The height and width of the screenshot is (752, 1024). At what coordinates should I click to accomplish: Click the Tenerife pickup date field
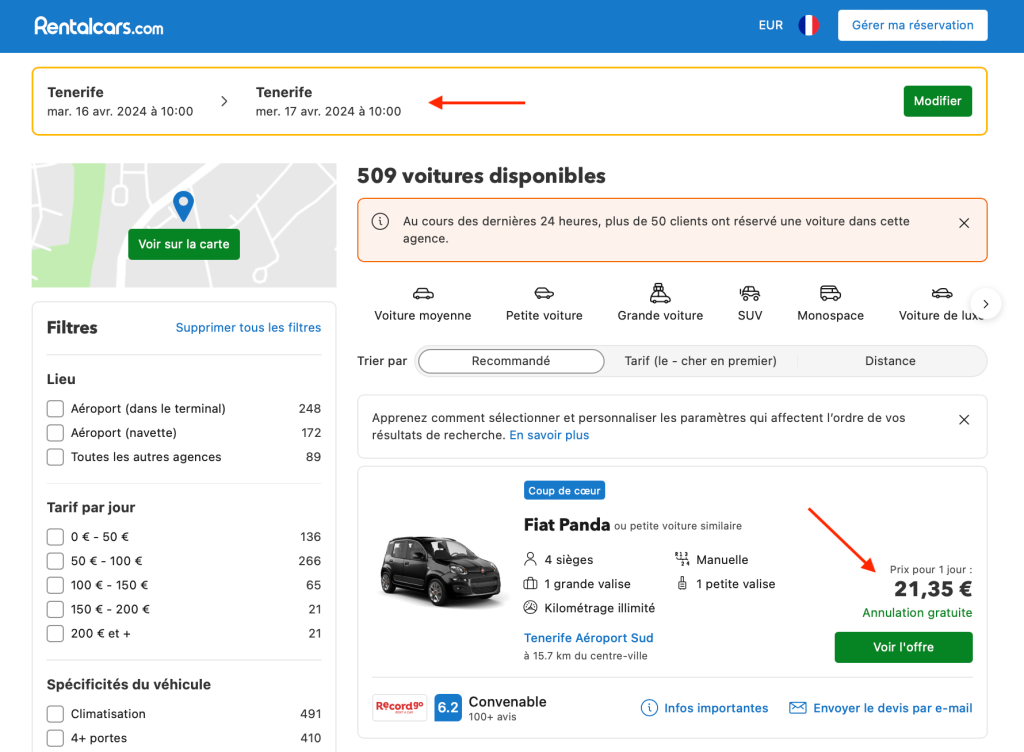120,101
